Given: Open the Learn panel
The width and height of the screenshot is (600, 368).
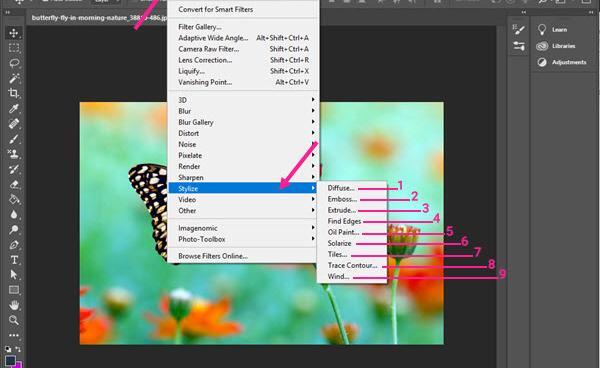Looking at the screenshot, I should coord(553,29).
